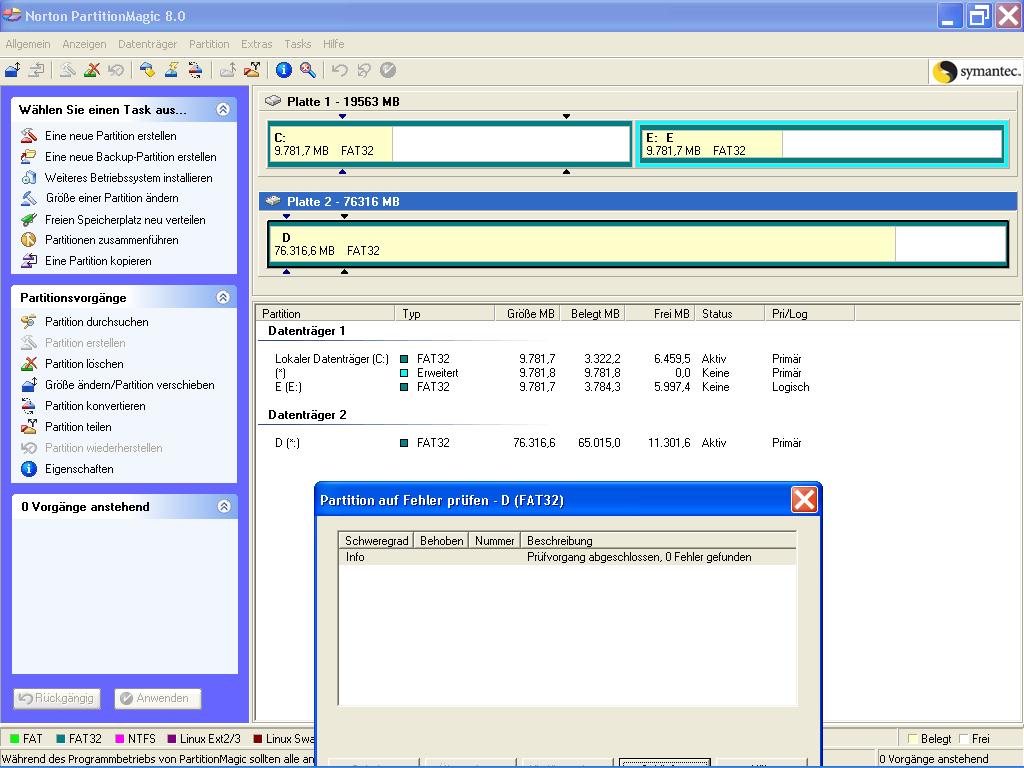The width and height of the screenshot is (1024, 768).
Task: Click icon beside Freien Speicherplatz neu verteilen
Action: click(x=29, y=219)
